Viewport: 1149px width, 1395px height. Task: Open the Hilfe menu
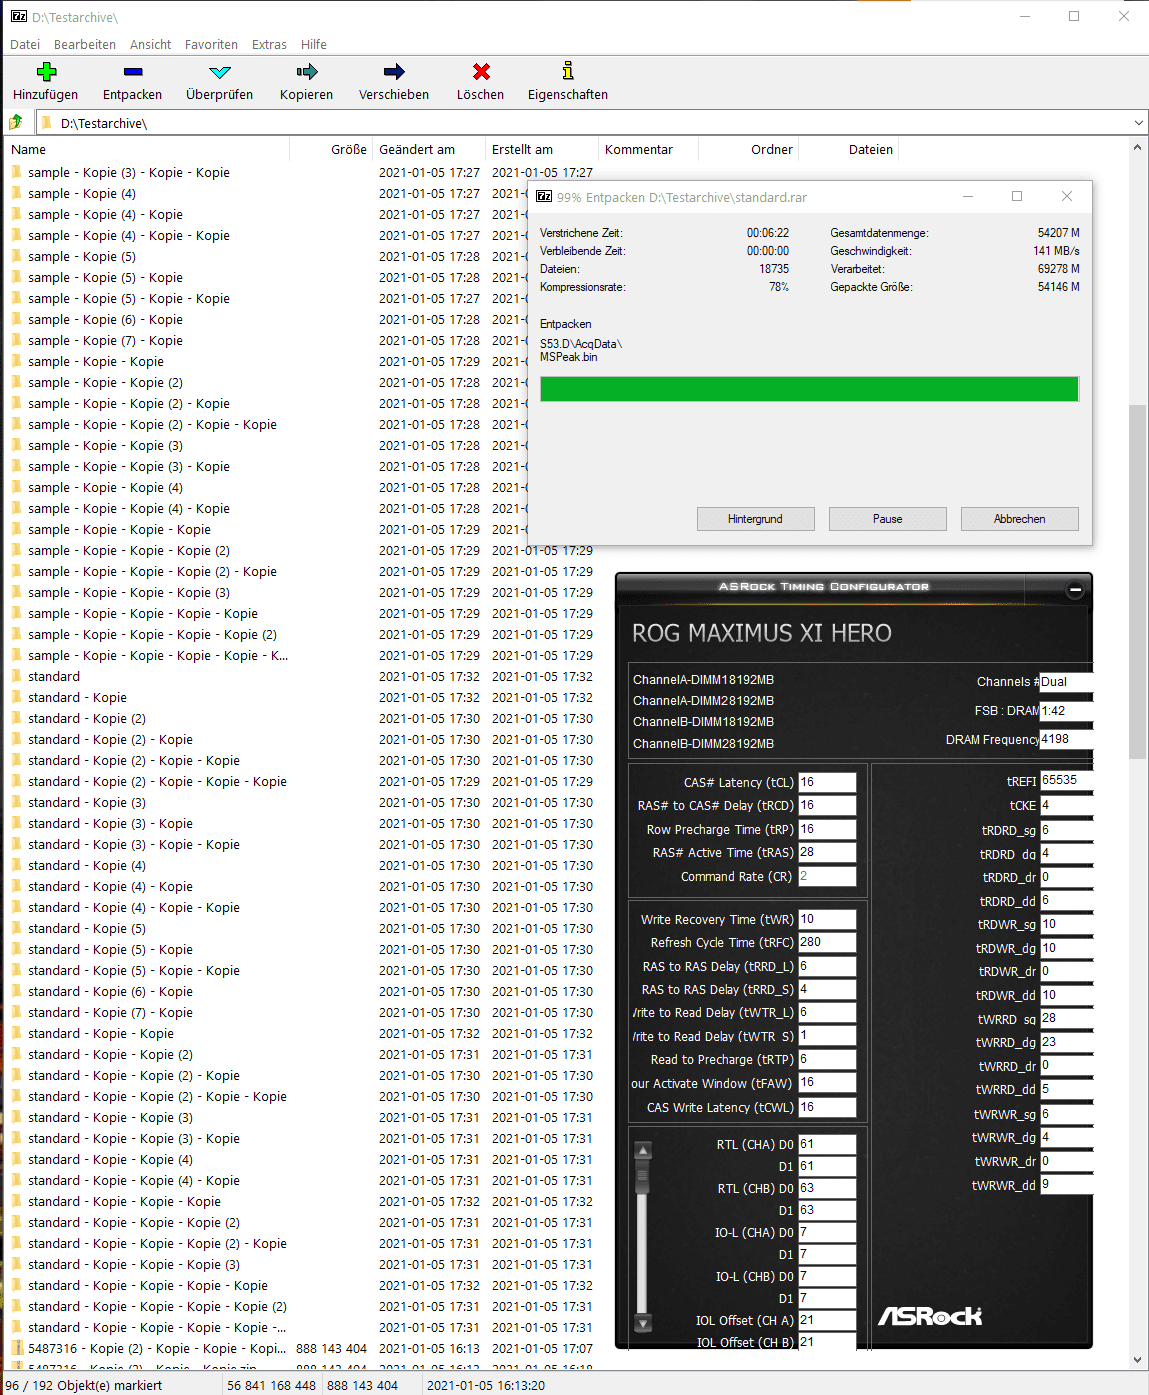(x=314, y=44)
